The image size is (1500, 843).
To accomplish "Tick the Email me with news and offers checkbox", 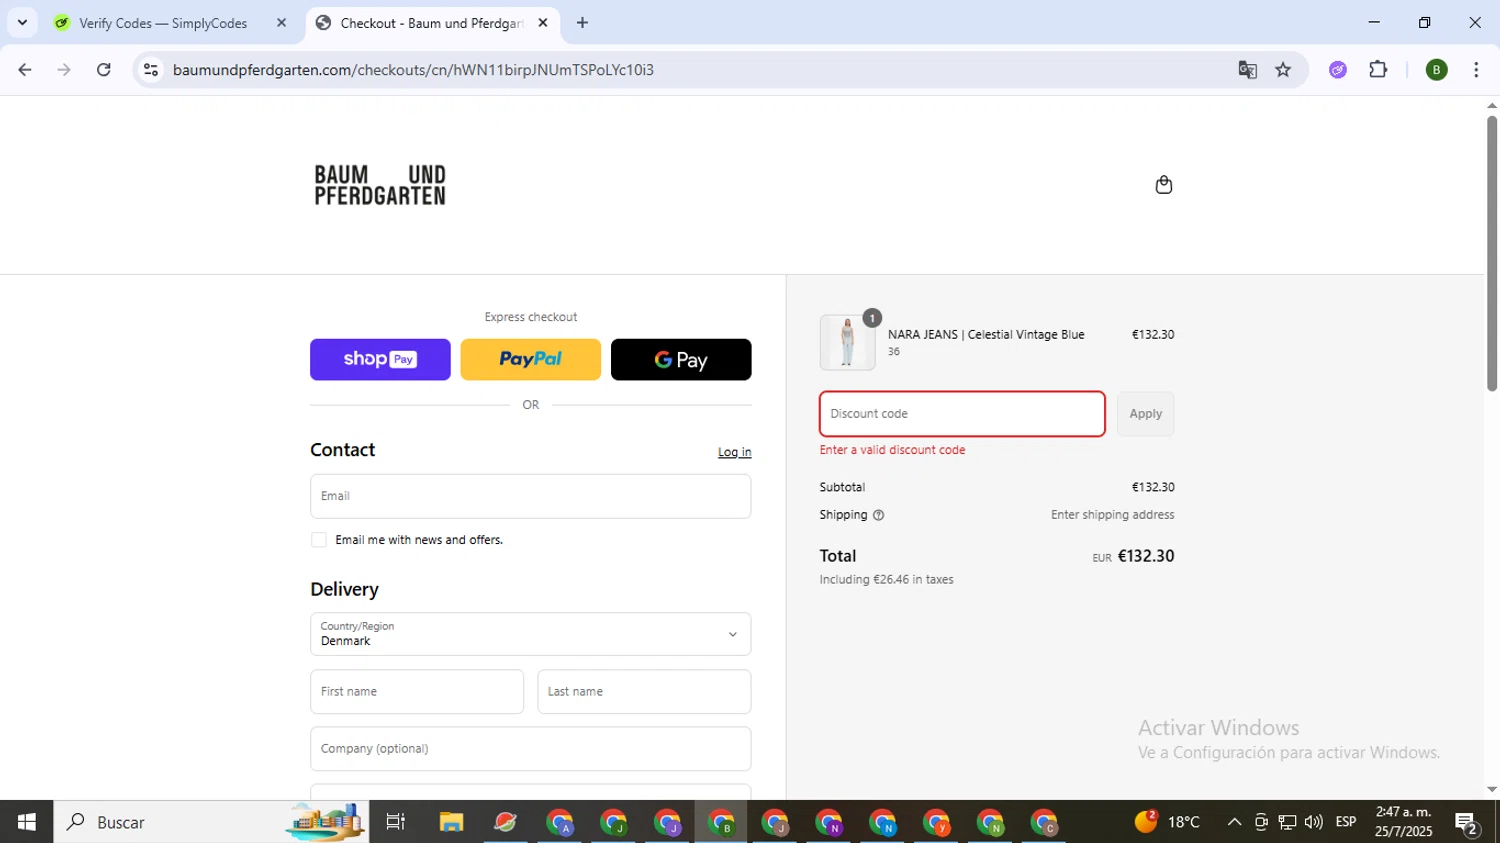I will click(x=319, y=540).
